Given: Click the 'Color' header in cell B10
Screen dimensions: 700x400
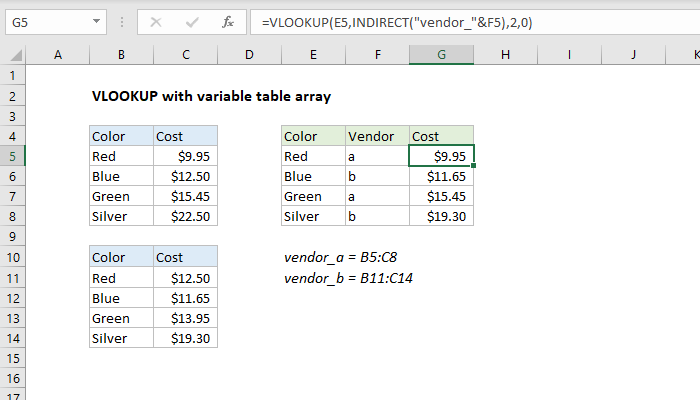Looking at the screenshot, I should coord(121,257).
